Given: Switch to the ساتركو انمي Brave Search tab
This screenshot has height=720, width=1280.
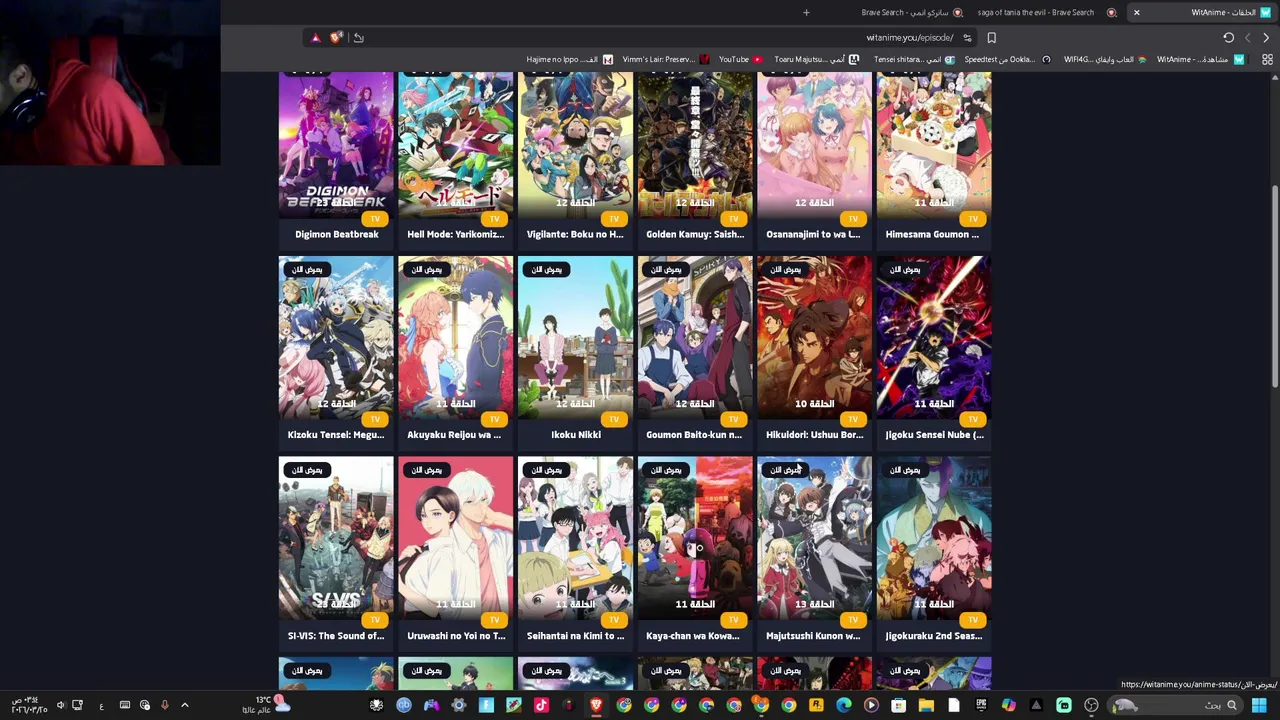Looking at the screenshot, I should [912, 13].
